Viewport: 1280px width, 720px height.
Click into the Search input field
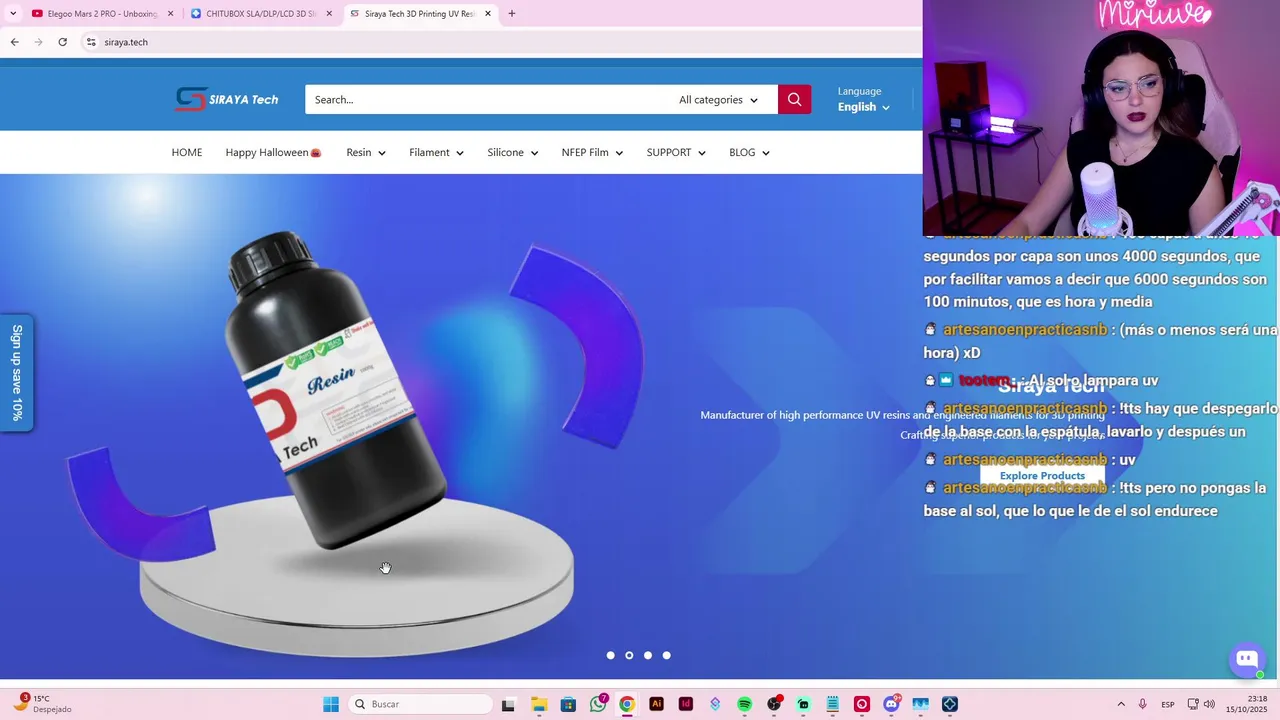click(483, 99)
